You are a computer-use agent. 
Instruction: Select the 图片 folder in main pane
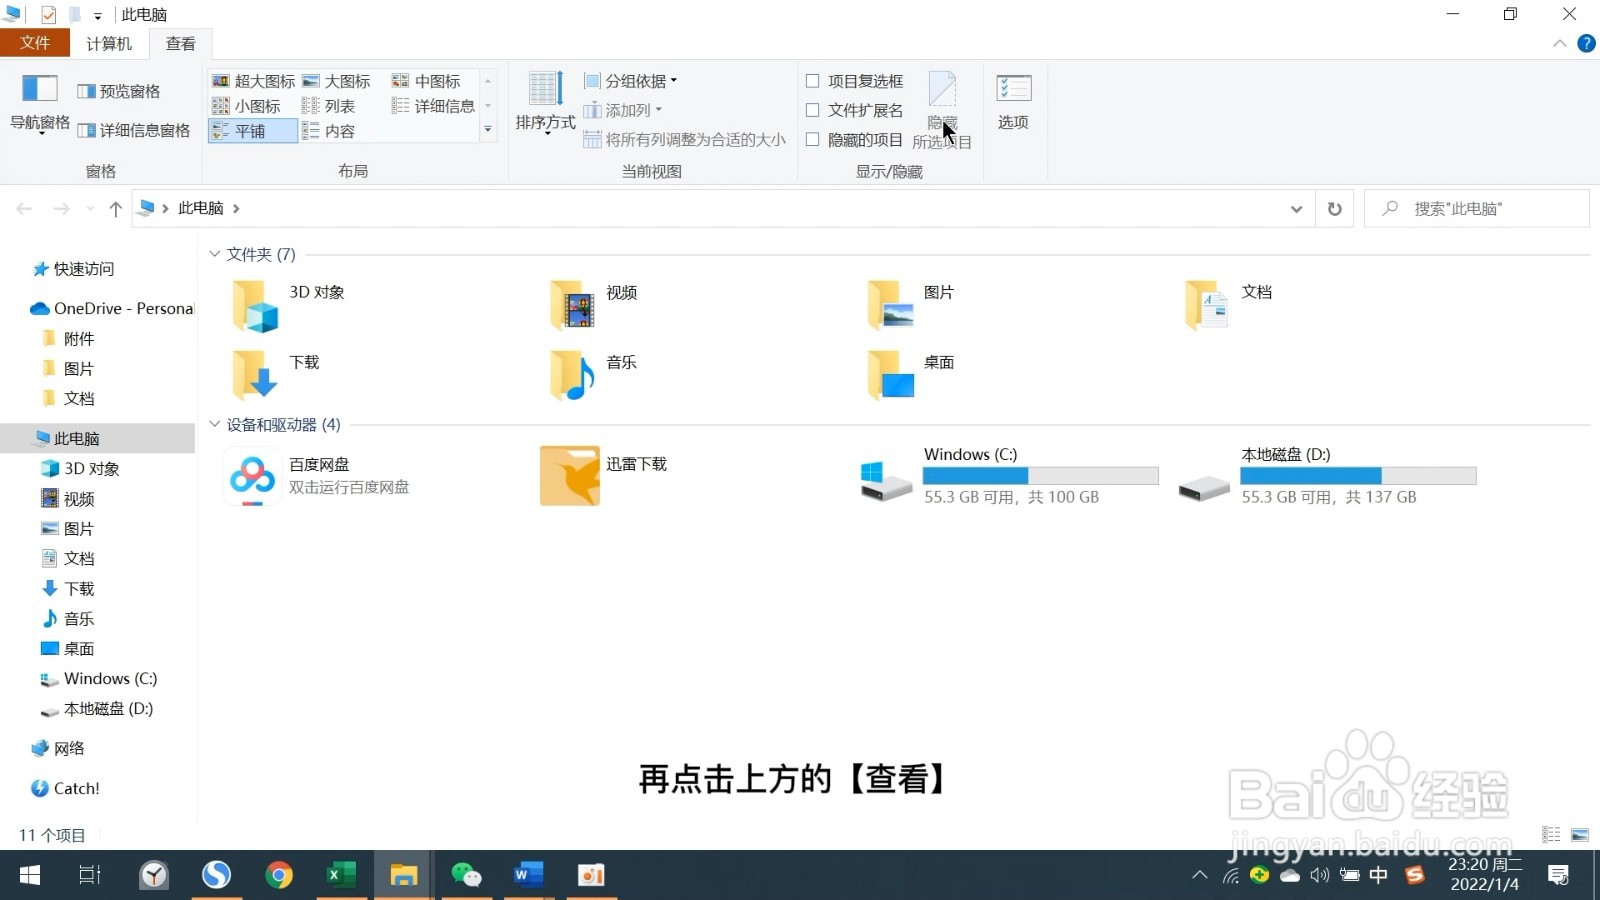pyautogui.click(x=912, y=306)
